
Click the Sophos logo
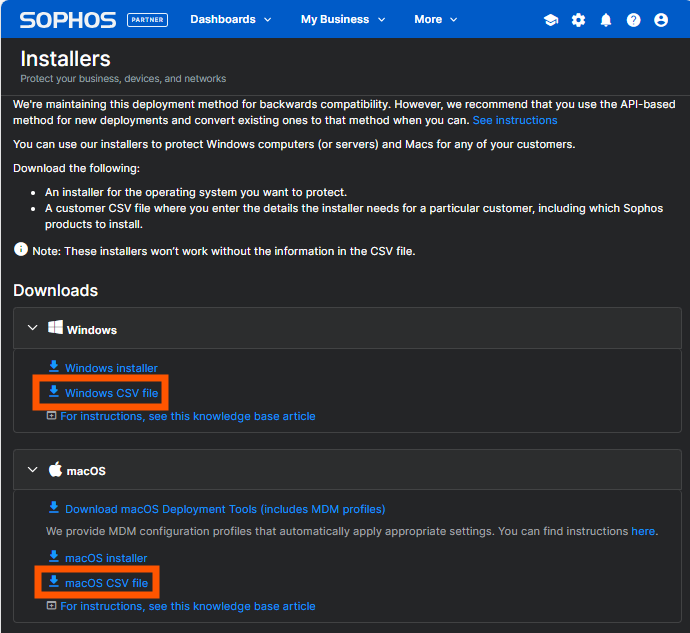pos(68,20)
